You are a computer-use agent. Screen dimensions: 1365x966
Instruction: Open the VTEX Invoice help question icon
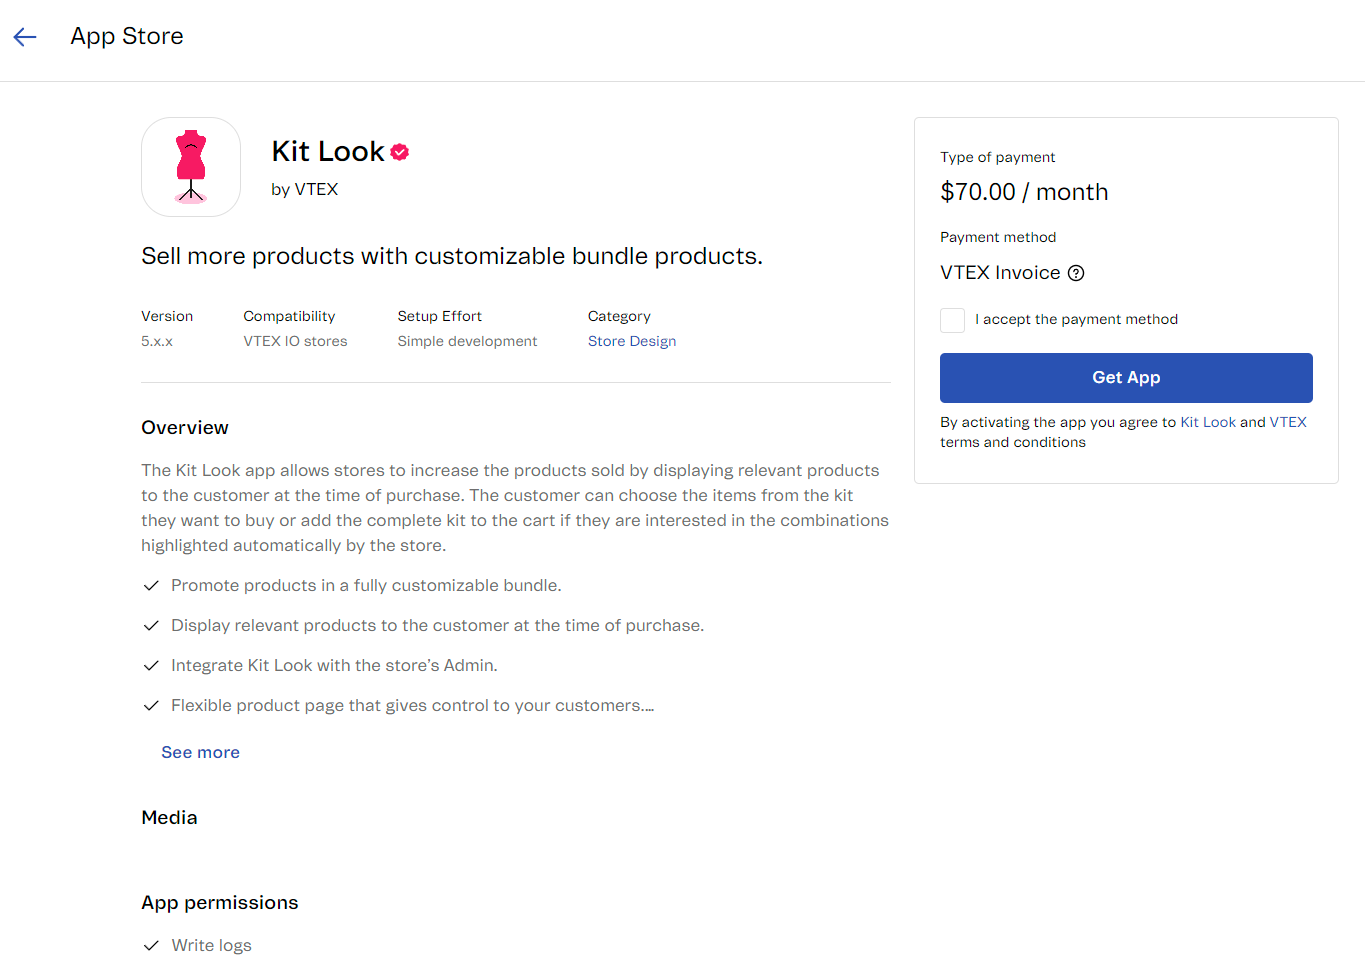[x=1076, y=273]
